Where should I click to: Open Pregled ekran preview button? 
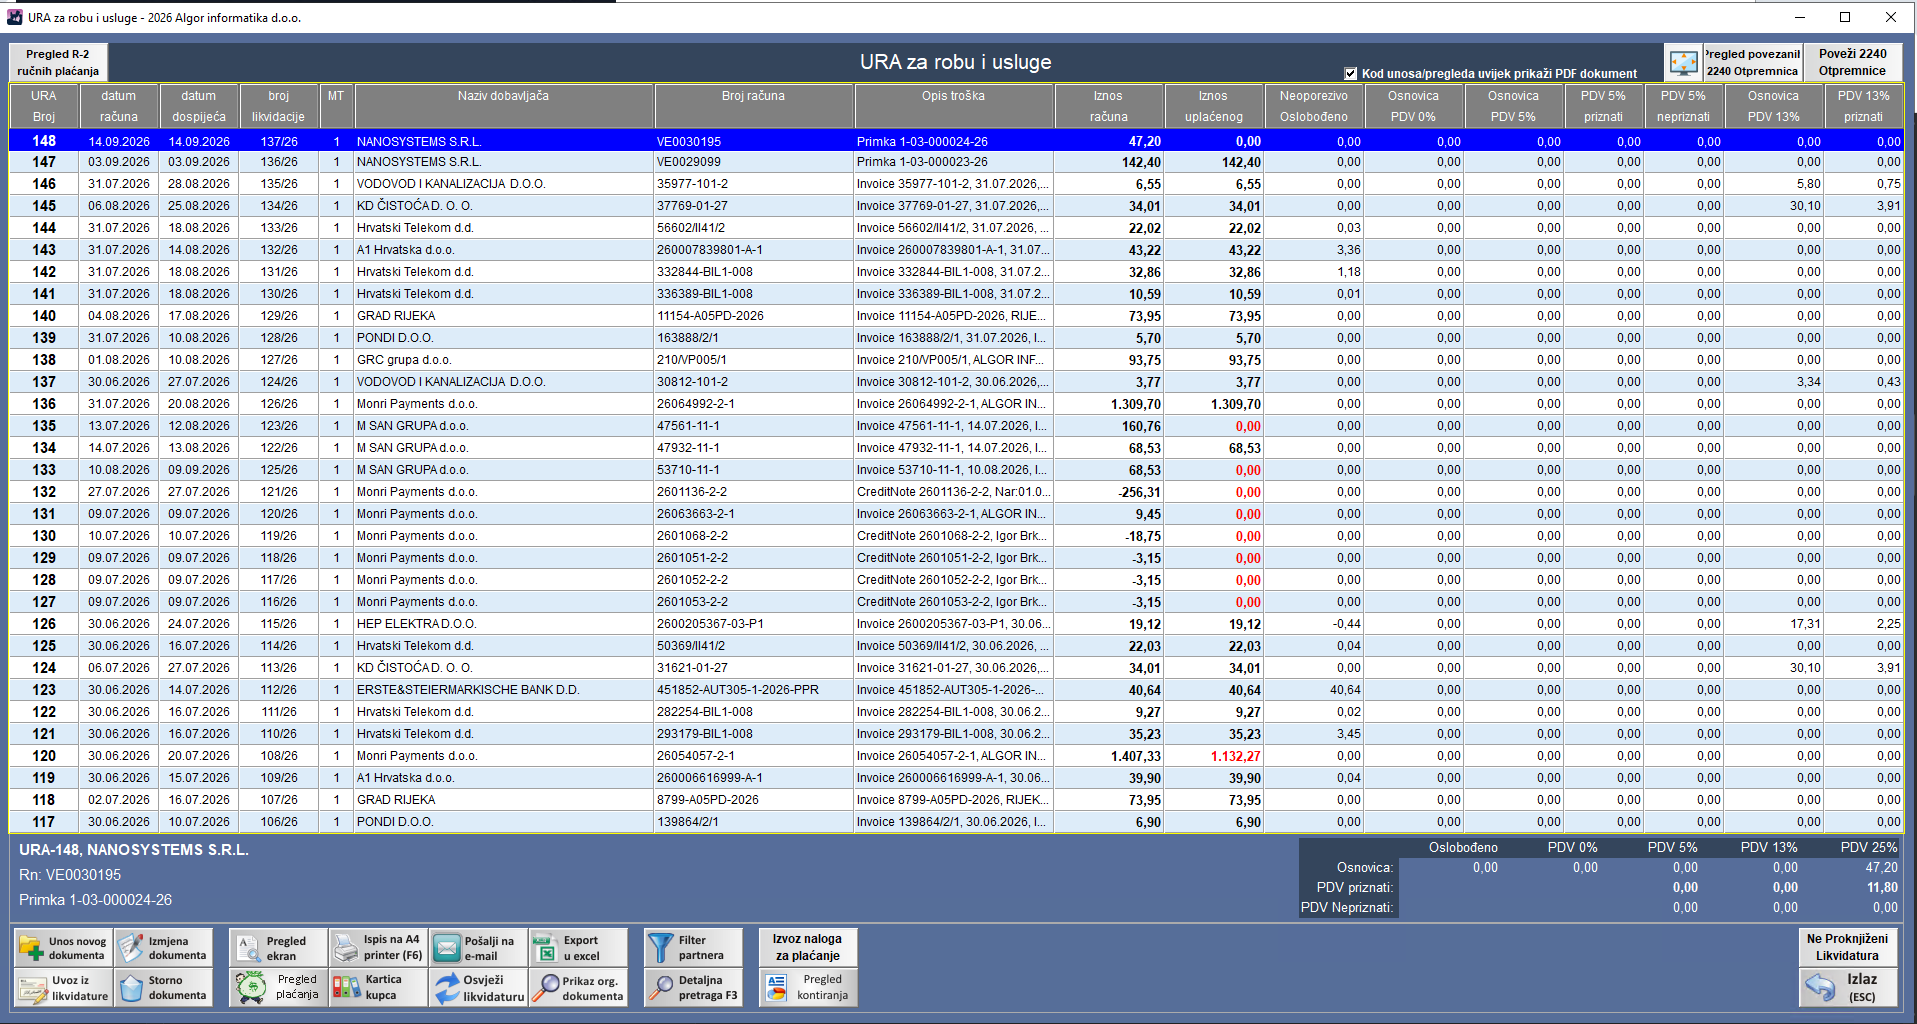(278, 947)
